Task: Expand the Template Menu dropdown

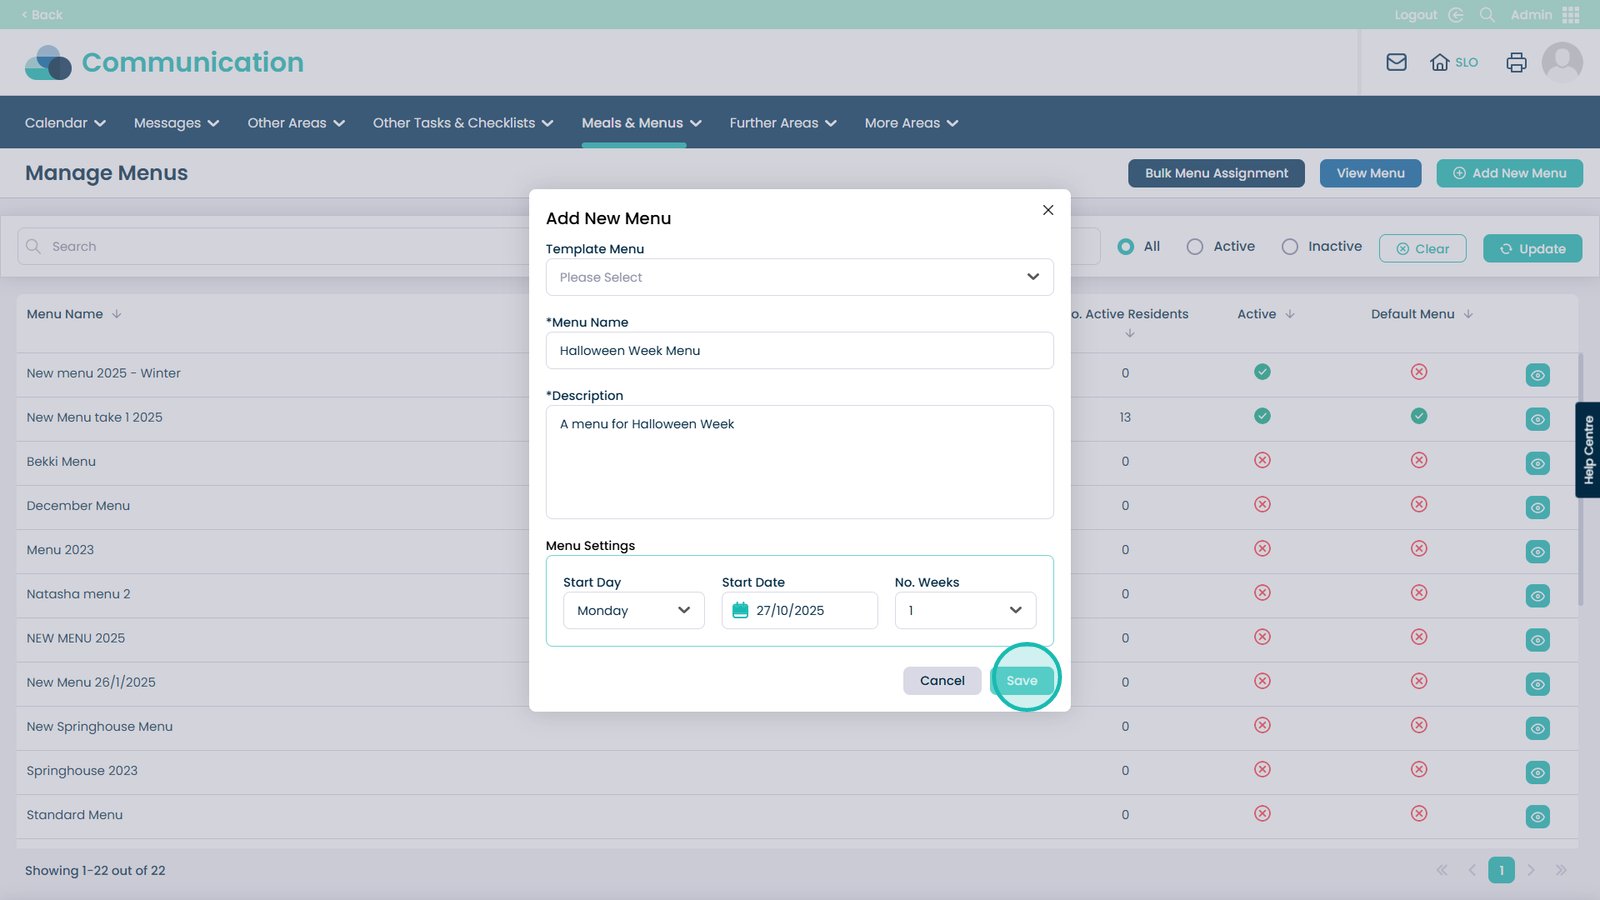Action: (x=799, y=277)
